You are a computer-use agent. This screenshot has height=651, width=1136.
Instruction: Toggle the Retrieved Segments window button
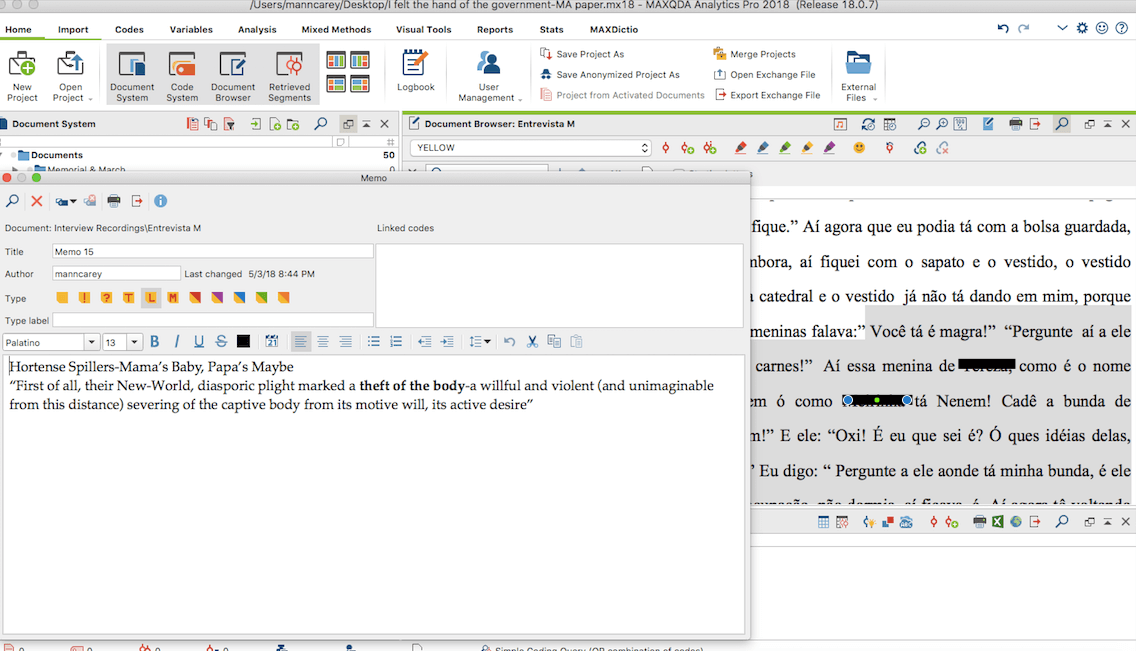pyautogui.click(x=289, y=75)
